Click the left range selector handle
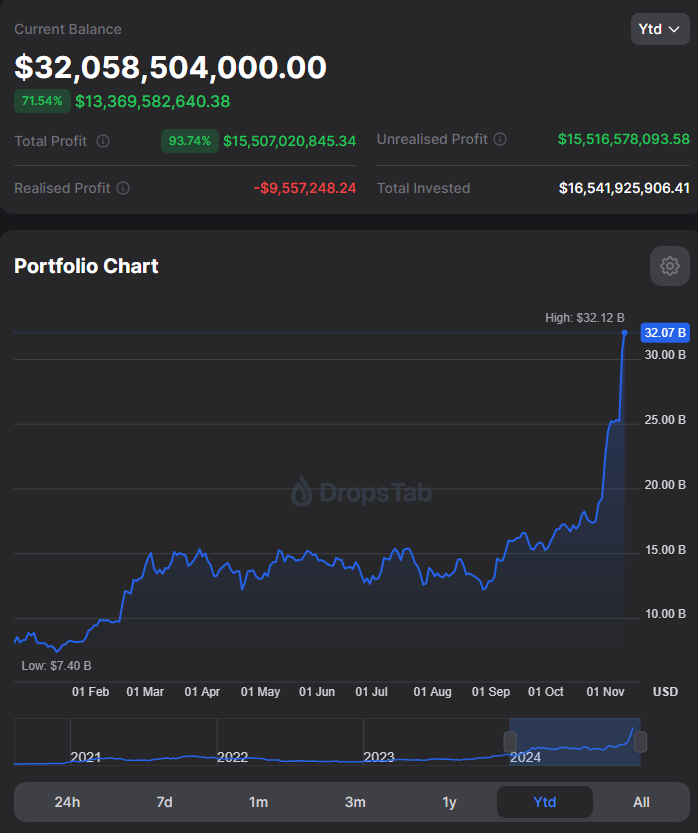Viewport: 698px width, 833px height. click(x=510, y=742)
